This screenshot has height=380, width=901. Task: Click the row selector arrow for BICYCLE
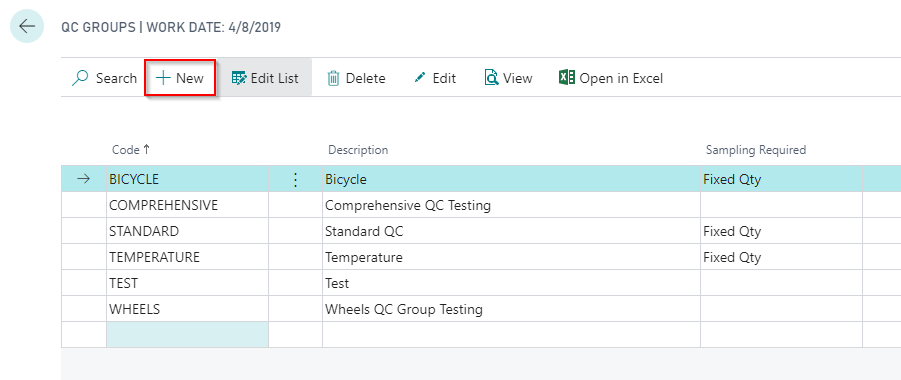tap(84, 179)
